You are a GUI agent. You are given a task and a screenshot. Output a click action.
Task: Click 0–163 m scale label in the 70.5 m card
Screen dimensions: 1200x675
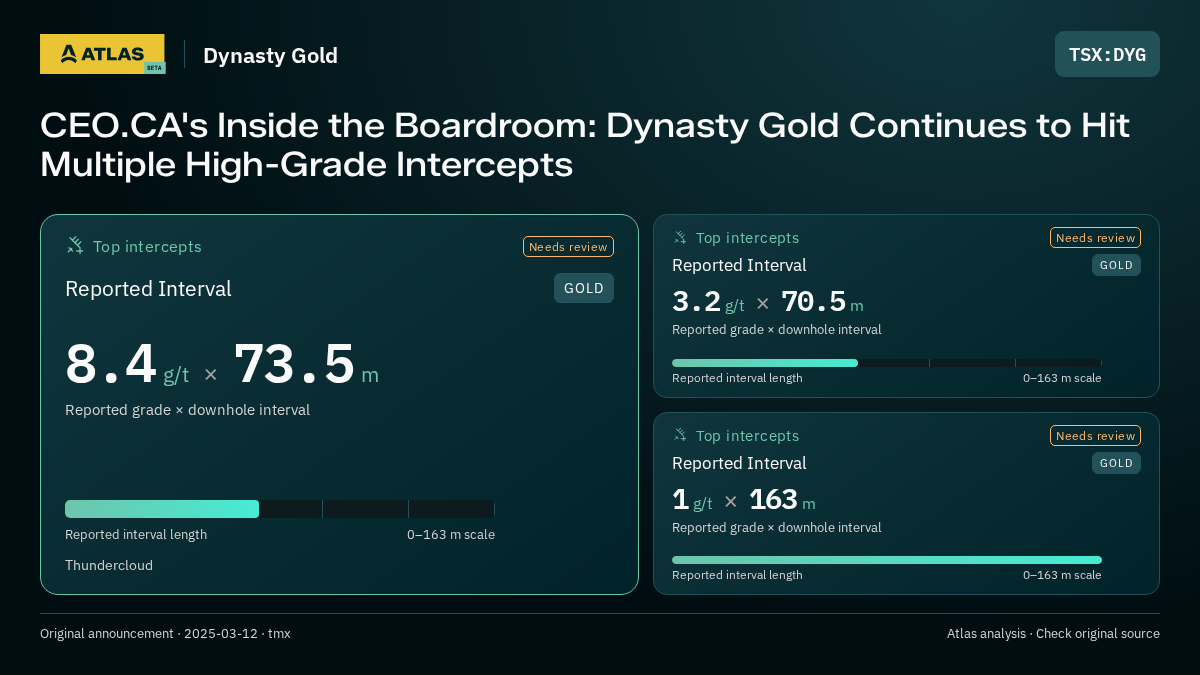click(x=1062, y=378)
